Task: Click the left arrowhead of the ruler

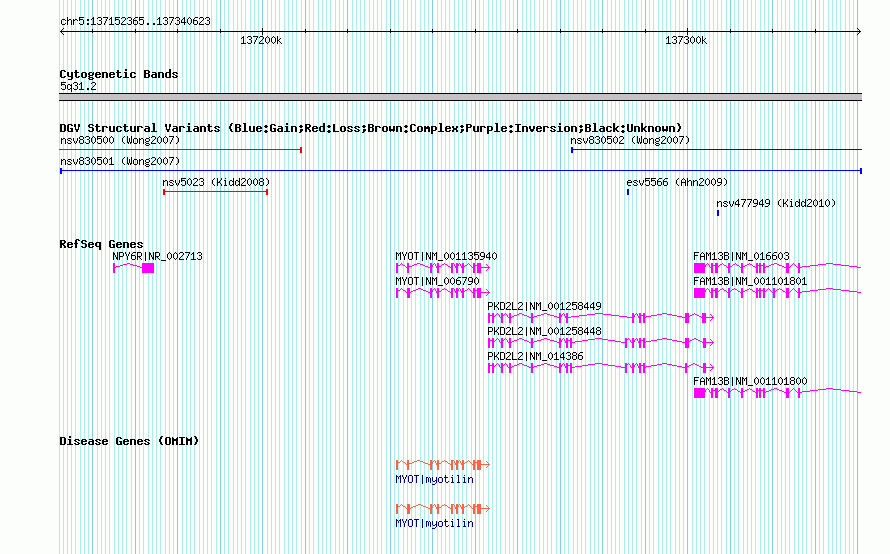Action: [62, 32]
